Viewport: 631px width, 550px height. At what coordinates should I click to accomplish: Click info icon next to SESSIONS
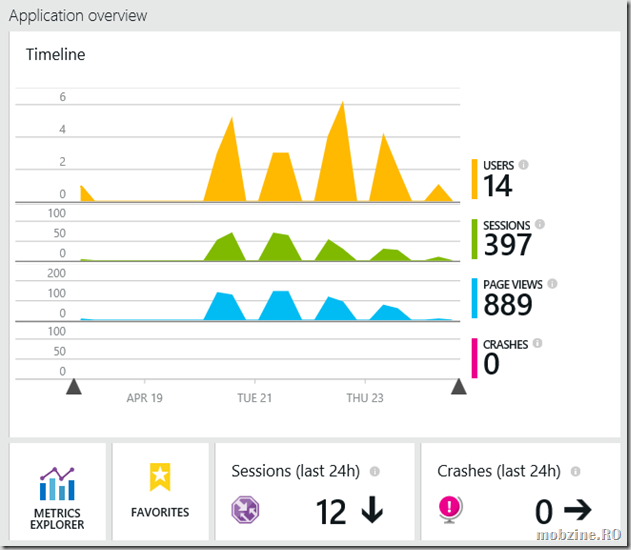(x=540, y=225)
